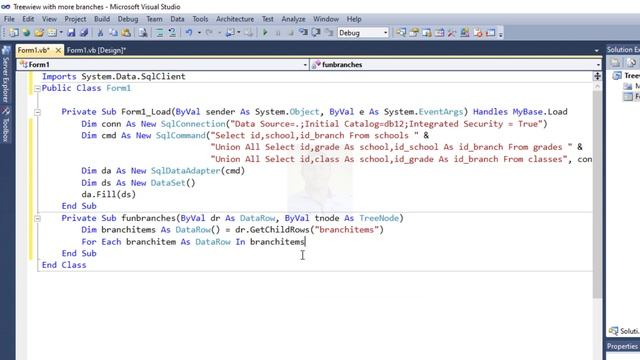Viewport: 640px width, 360px height.
Task: Expand the Undo history dropdown arrow
Action: [x=199, y=33]
